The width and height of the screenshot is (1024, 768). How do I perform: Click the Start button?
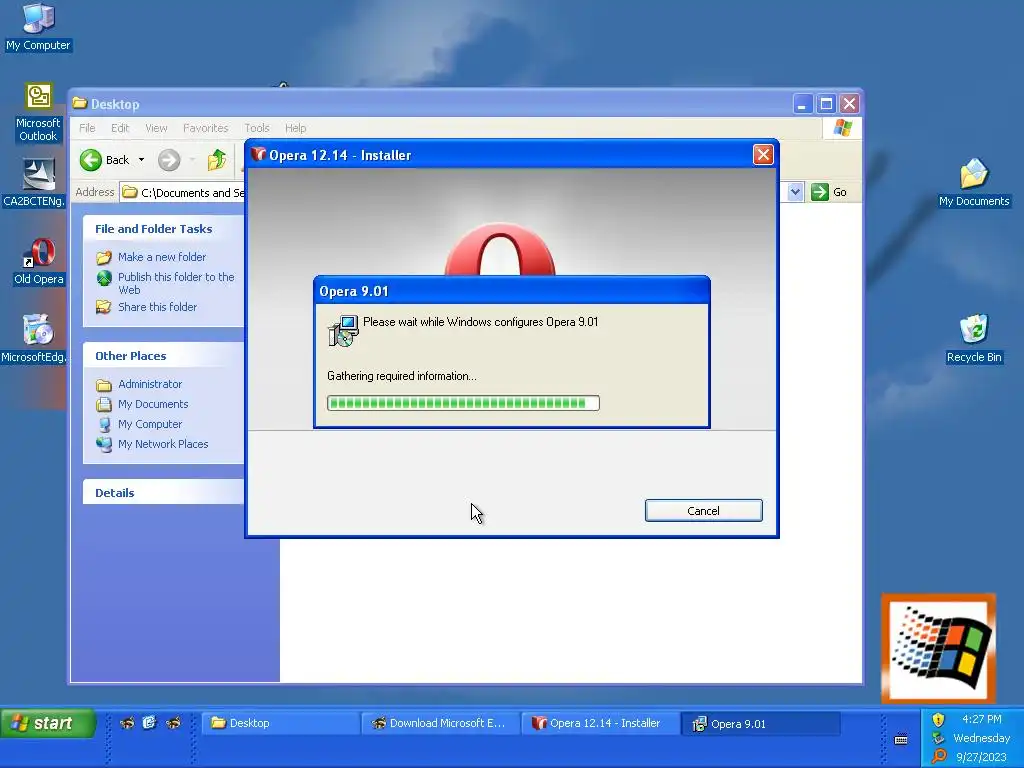pos(47,723)
